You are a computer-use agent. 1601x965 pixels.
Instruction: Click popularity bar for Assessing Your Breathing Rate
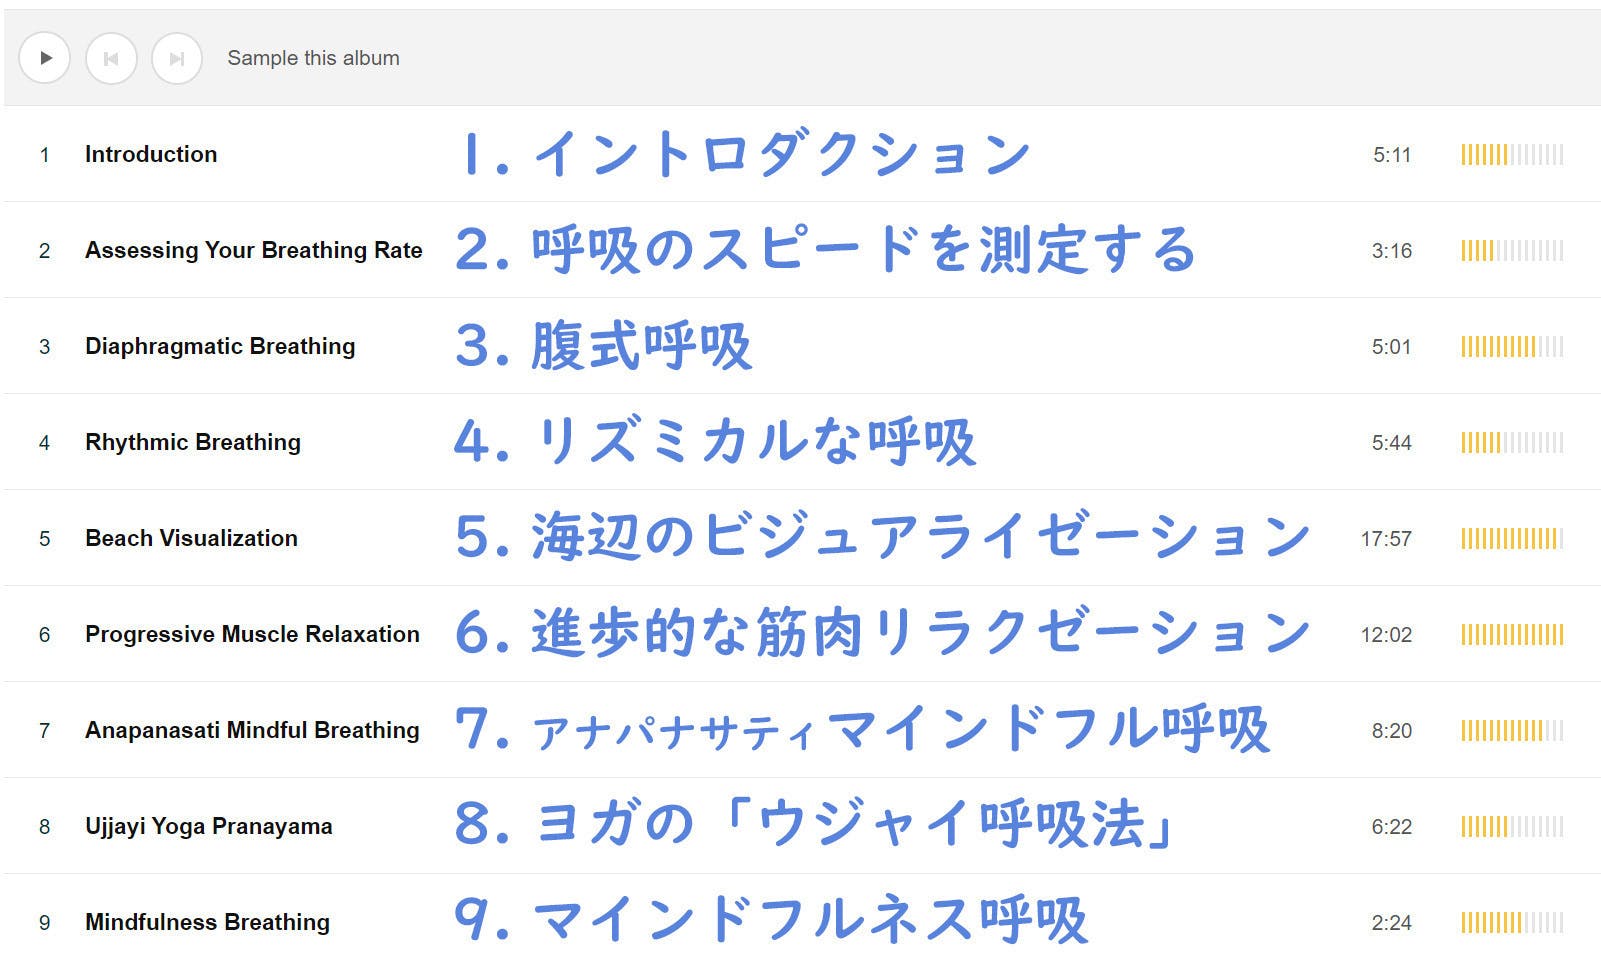coord(1512,250)
